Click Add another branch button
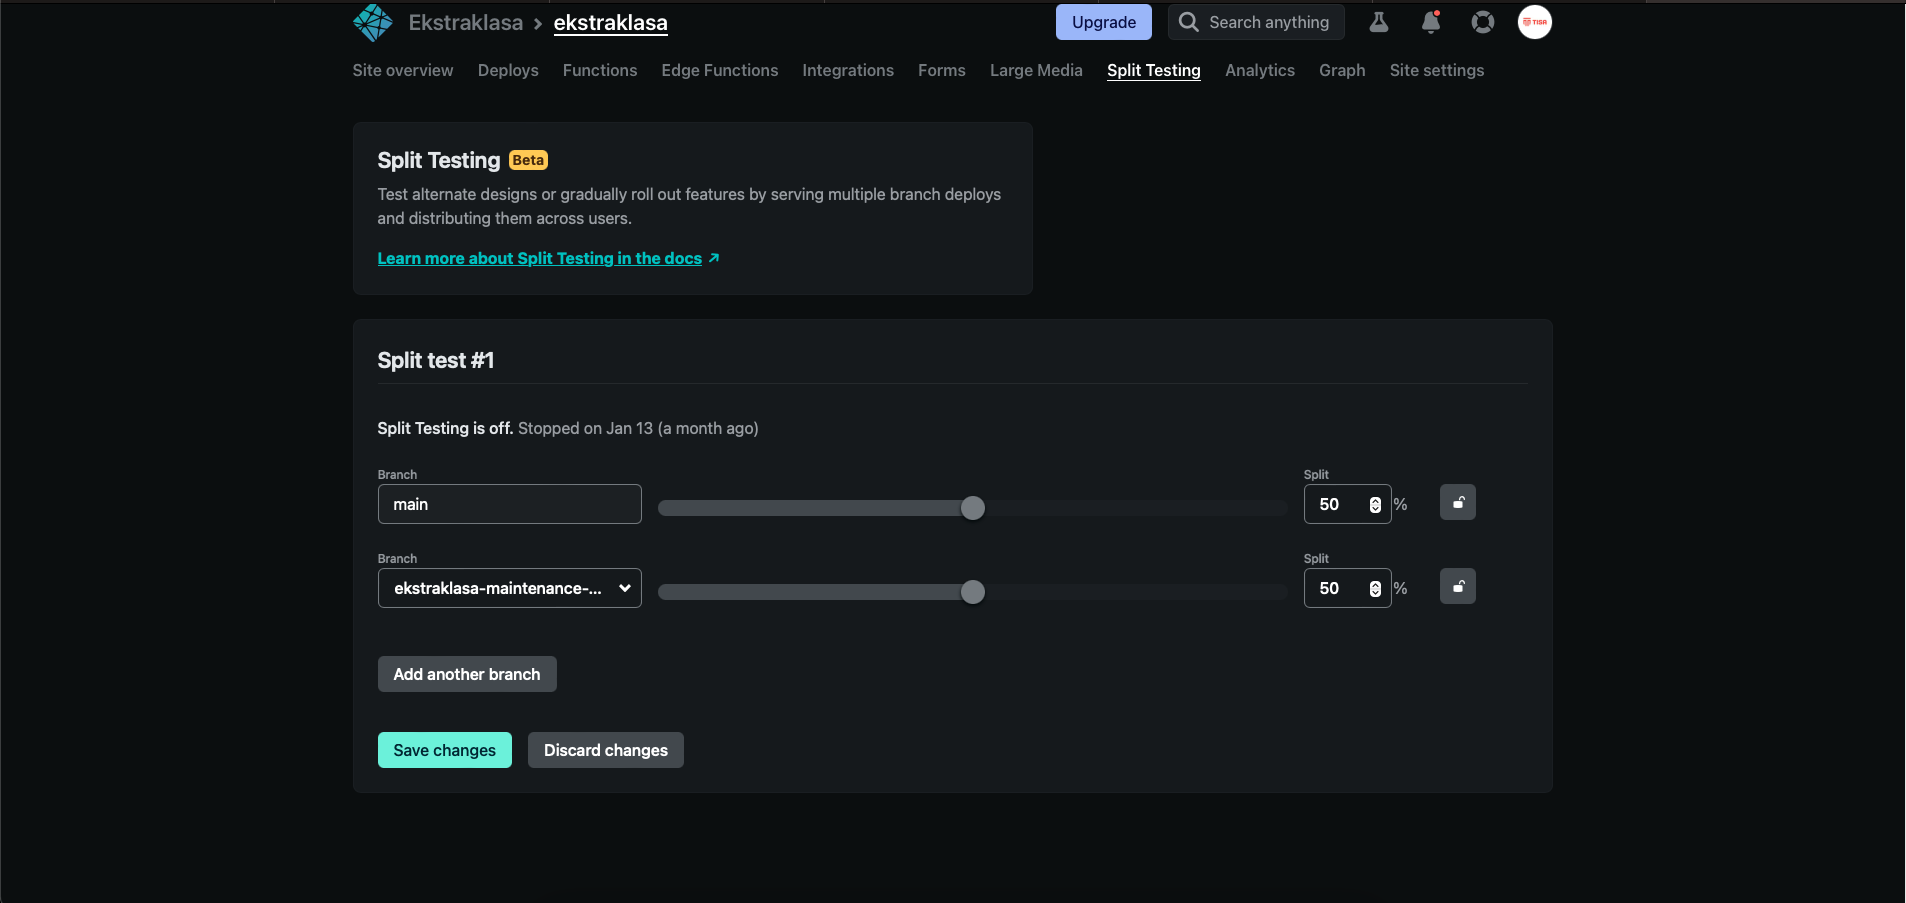The image size is (1906, 903). (467, 674)
